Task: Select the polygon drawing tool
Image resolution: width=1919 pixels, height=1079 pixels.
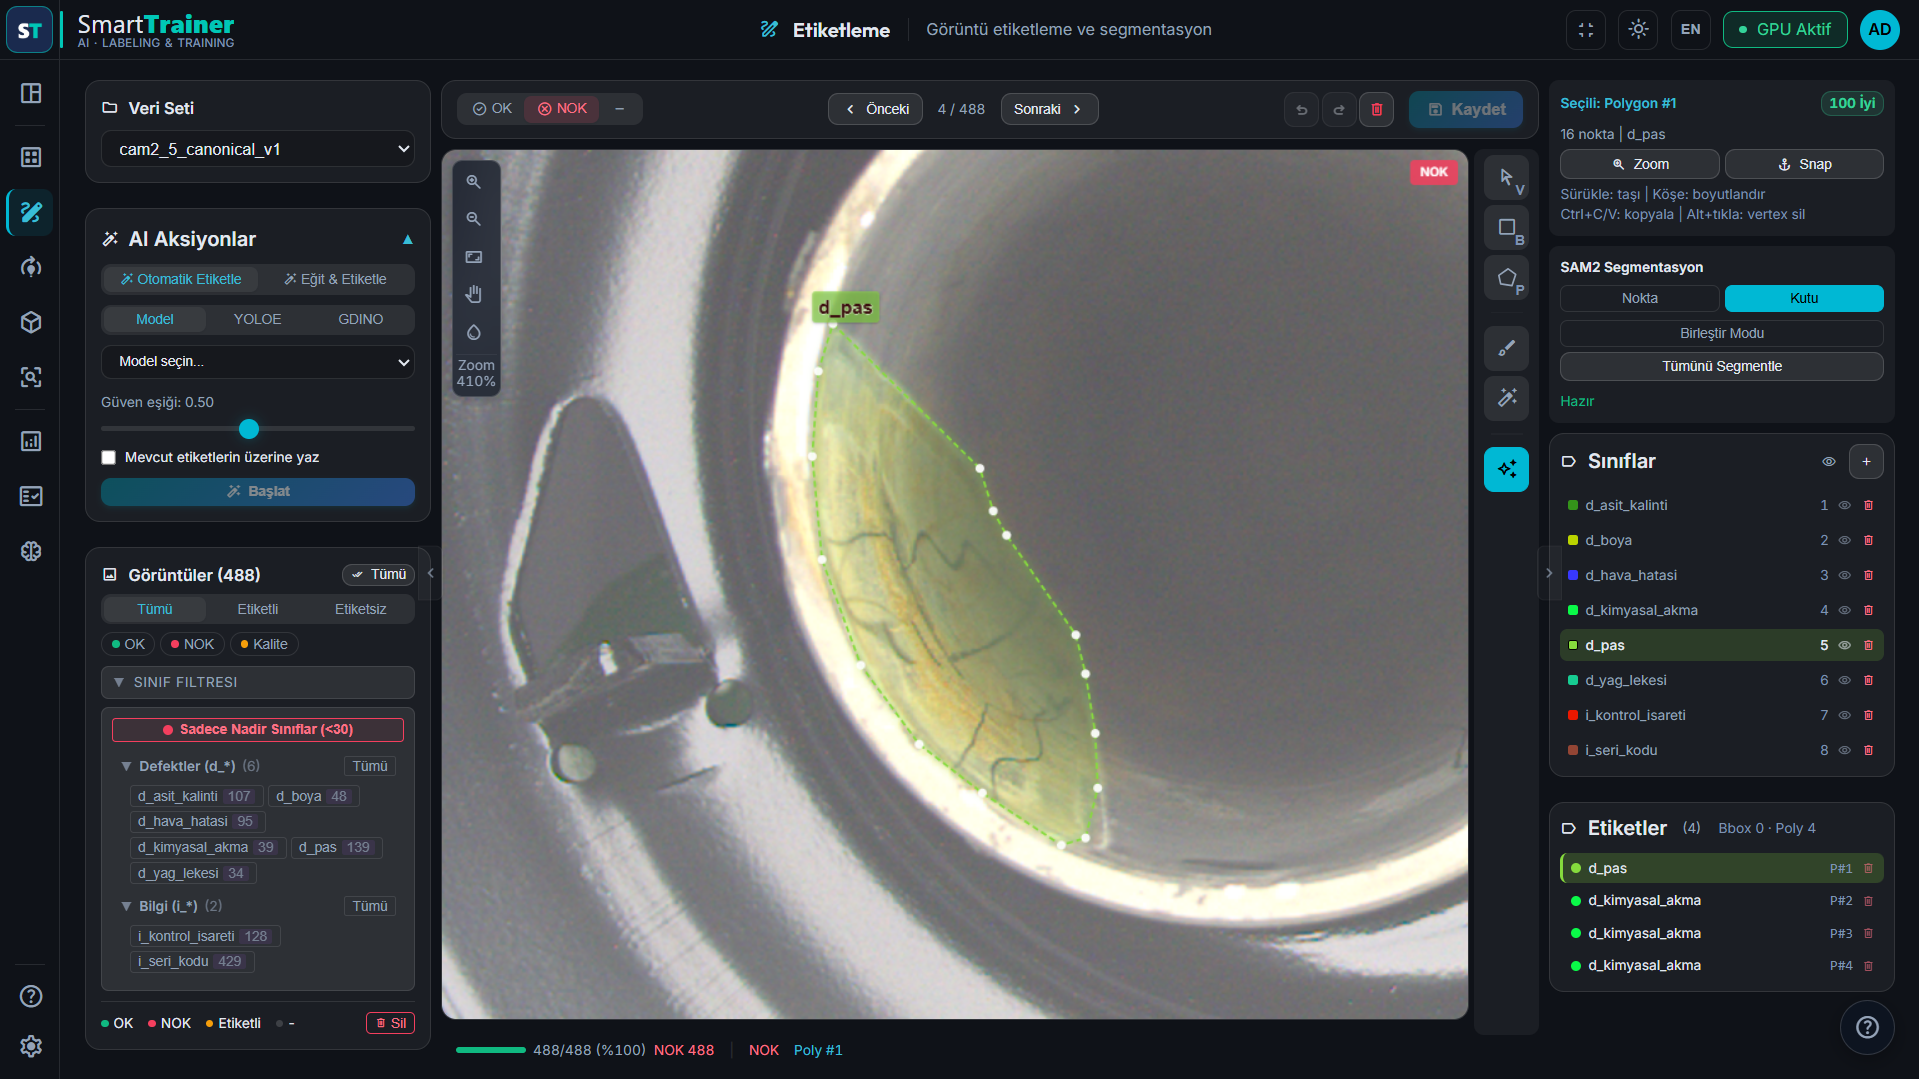Action: (x=1506, y=278)
